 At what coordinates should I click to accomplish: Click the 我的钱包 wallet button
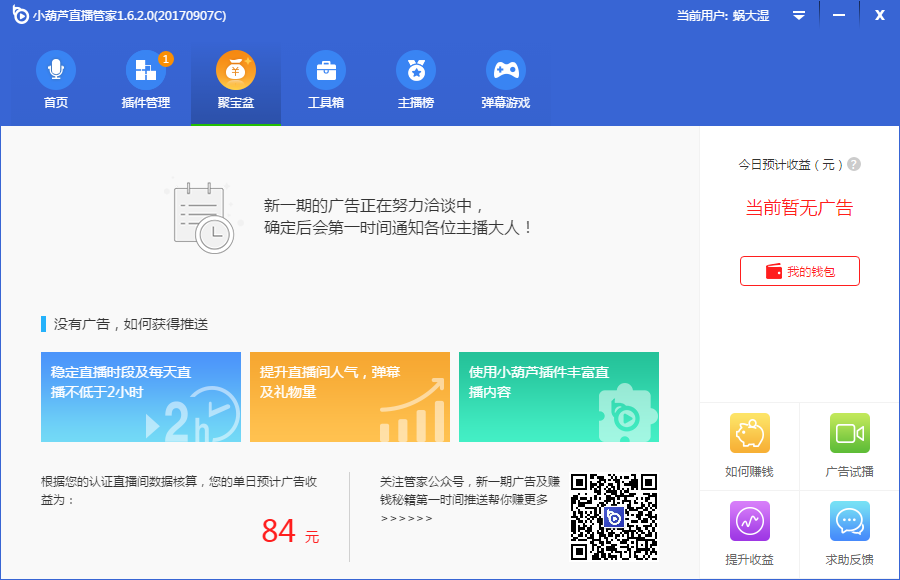tap(799, 271)
